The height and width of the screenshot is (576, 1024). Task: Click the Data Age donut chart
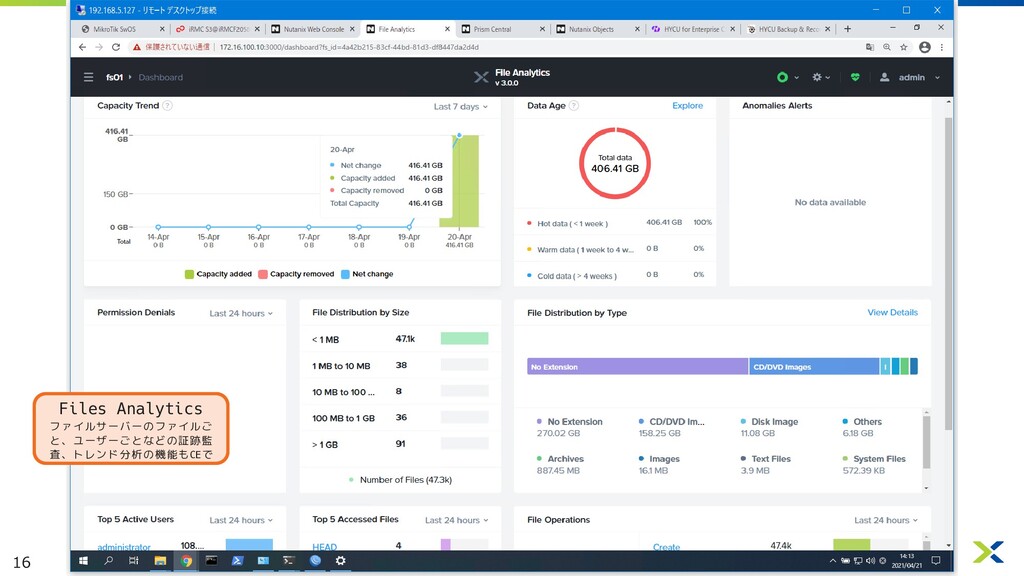(615, 163)
